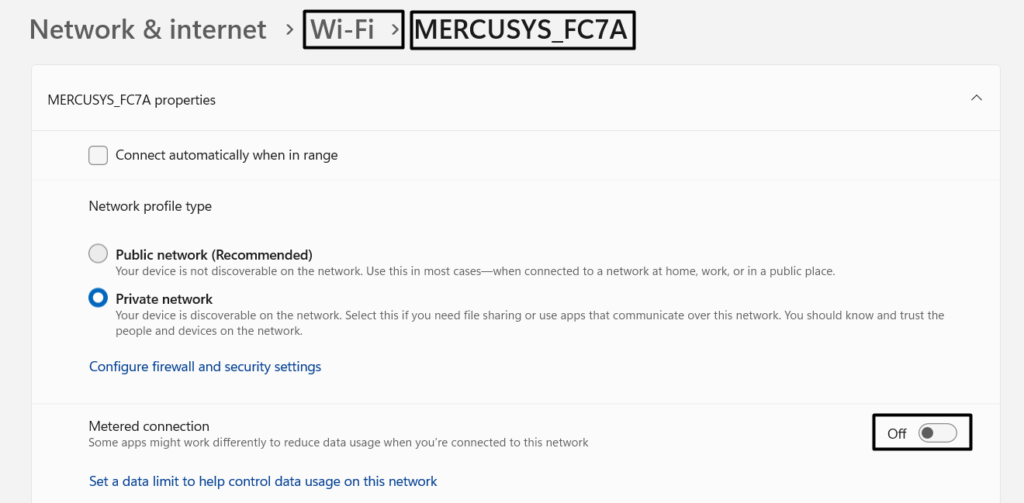Open the Set a data limit link

click(x=263, y=481)
